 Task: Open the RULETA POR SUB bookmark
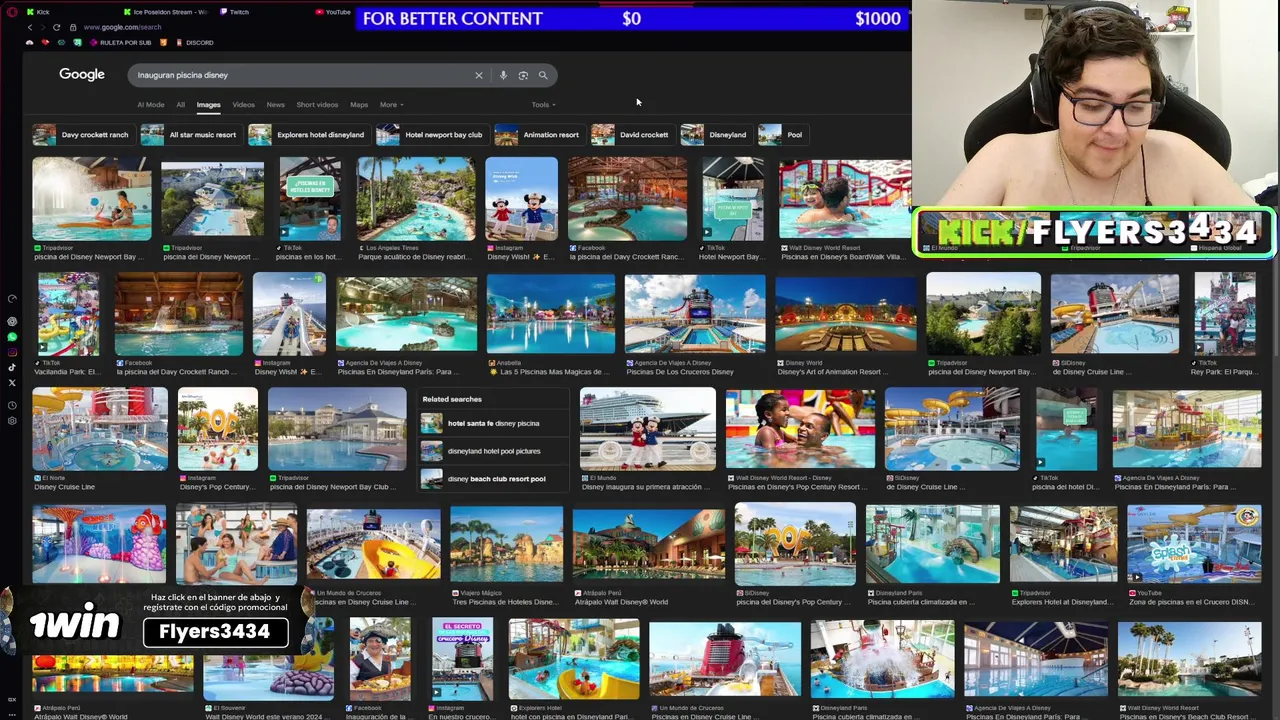tap(121, 43)
